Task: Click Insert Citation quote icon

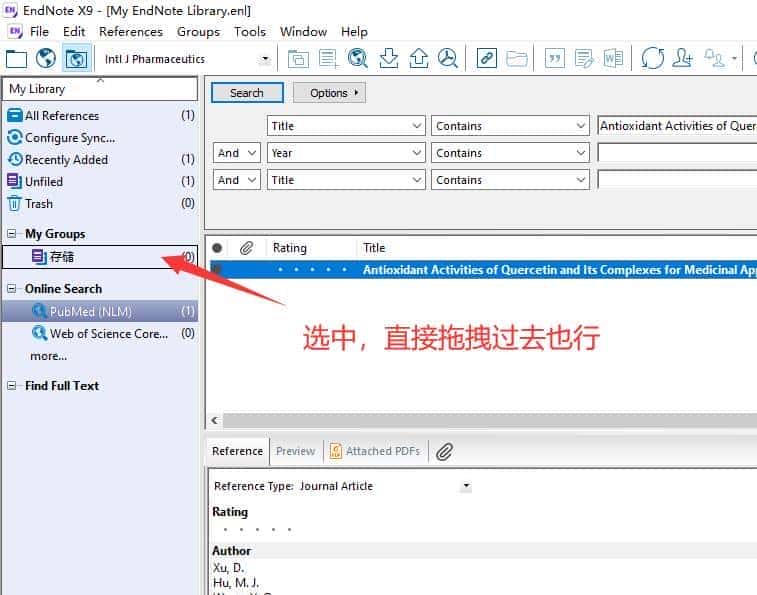Action: point(555,59)
